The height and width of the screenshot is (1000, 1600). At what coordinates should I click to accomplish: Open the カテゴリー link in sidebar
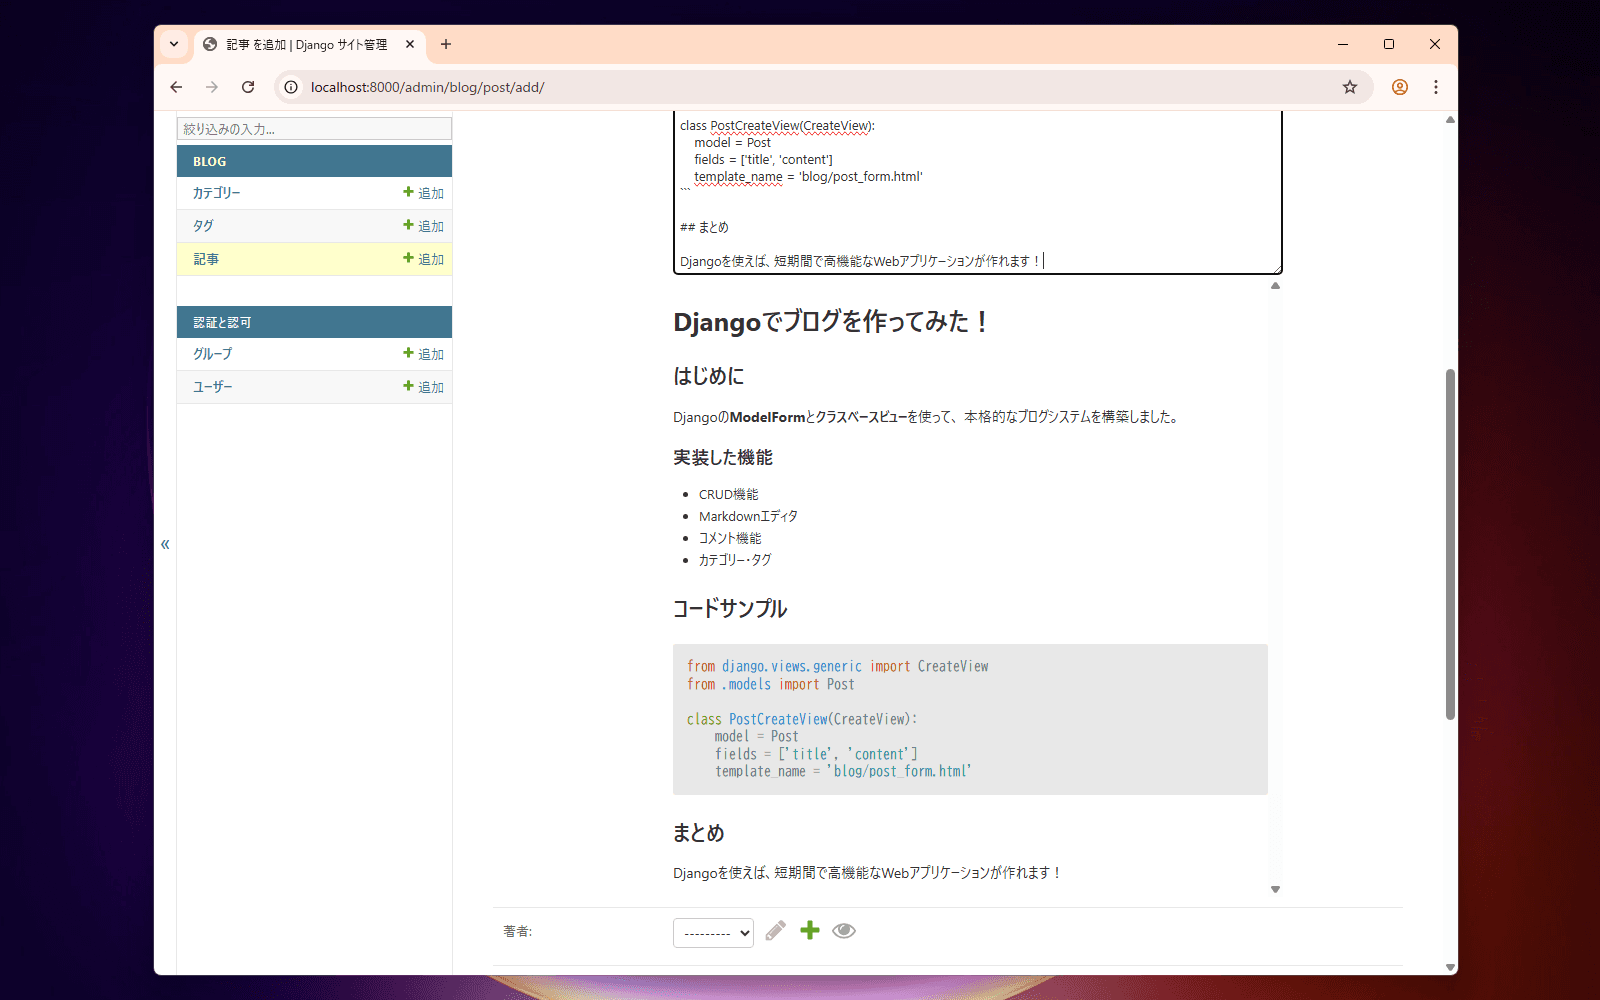(x=217, y=193)
